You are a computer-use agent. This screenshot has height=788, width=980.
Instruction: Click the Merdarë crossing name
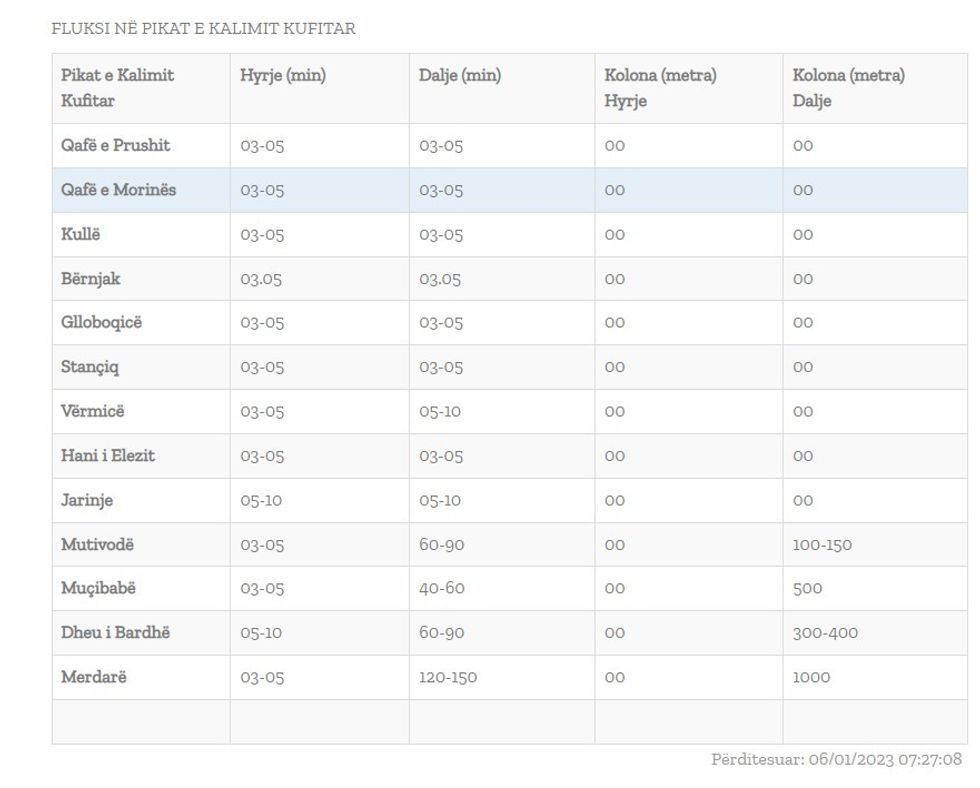tap(94, 677)
